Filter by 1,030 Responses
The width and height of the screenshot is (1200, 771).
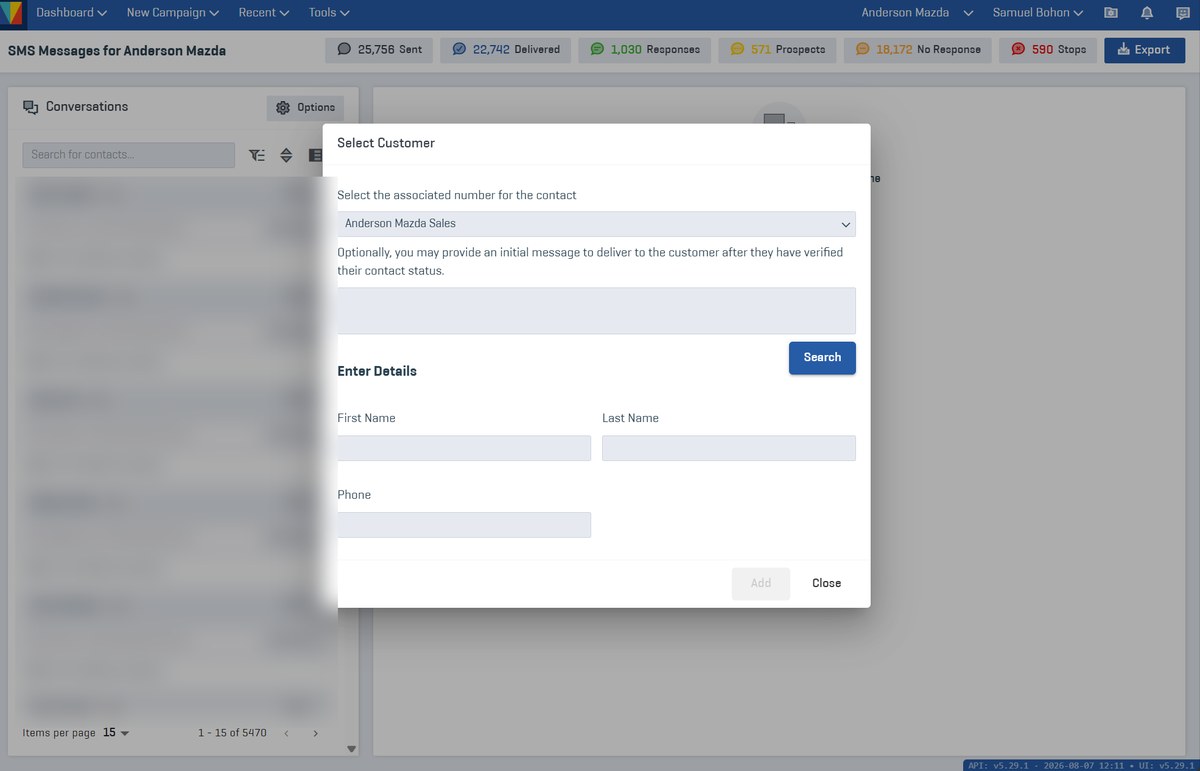click(x=645, y=50)
